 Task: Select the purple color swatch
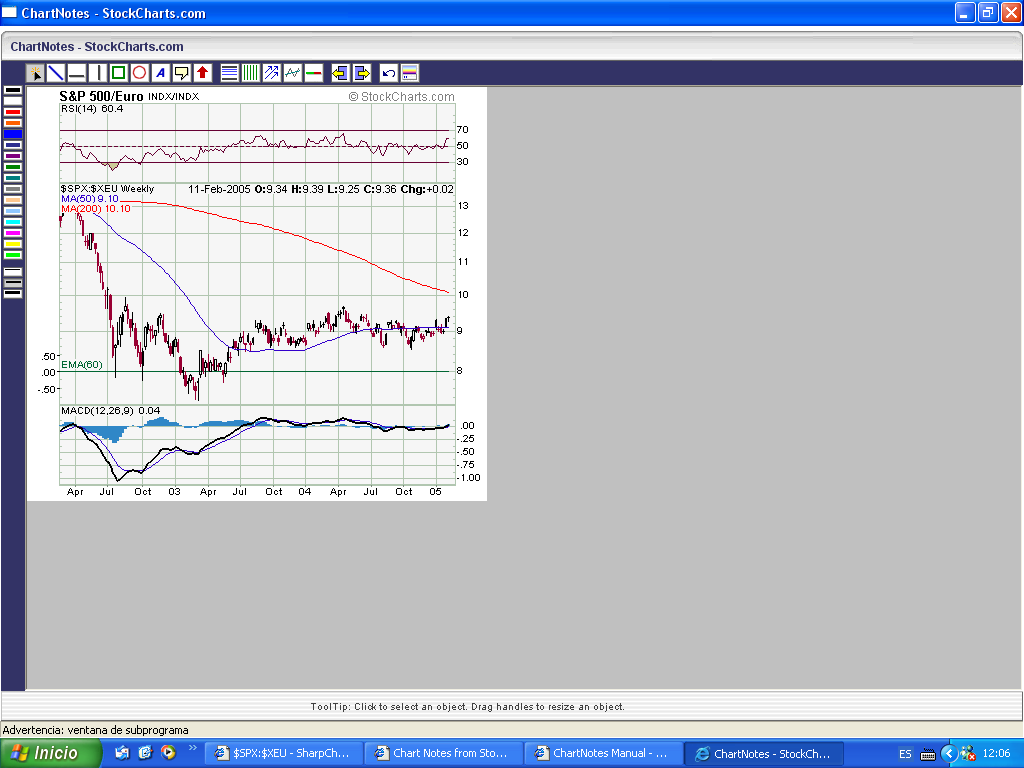[x=13, y=156]
